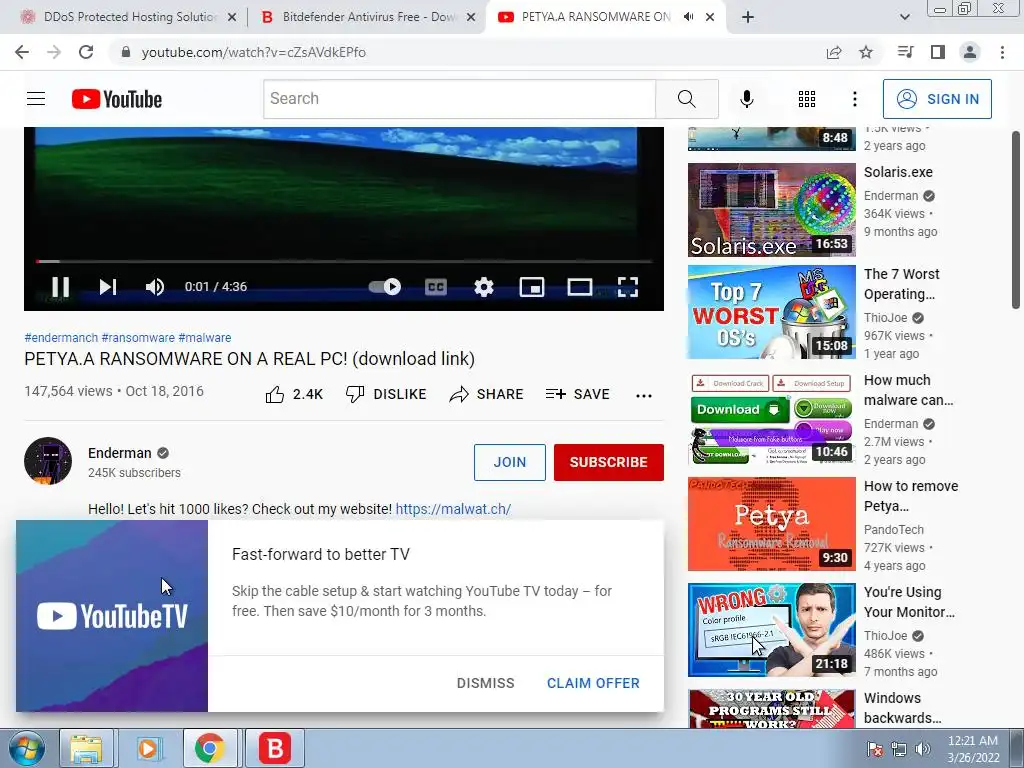Open Enderman channel avatar
The height and width of the screenshot is (768, 1024).
pos(48,460)
